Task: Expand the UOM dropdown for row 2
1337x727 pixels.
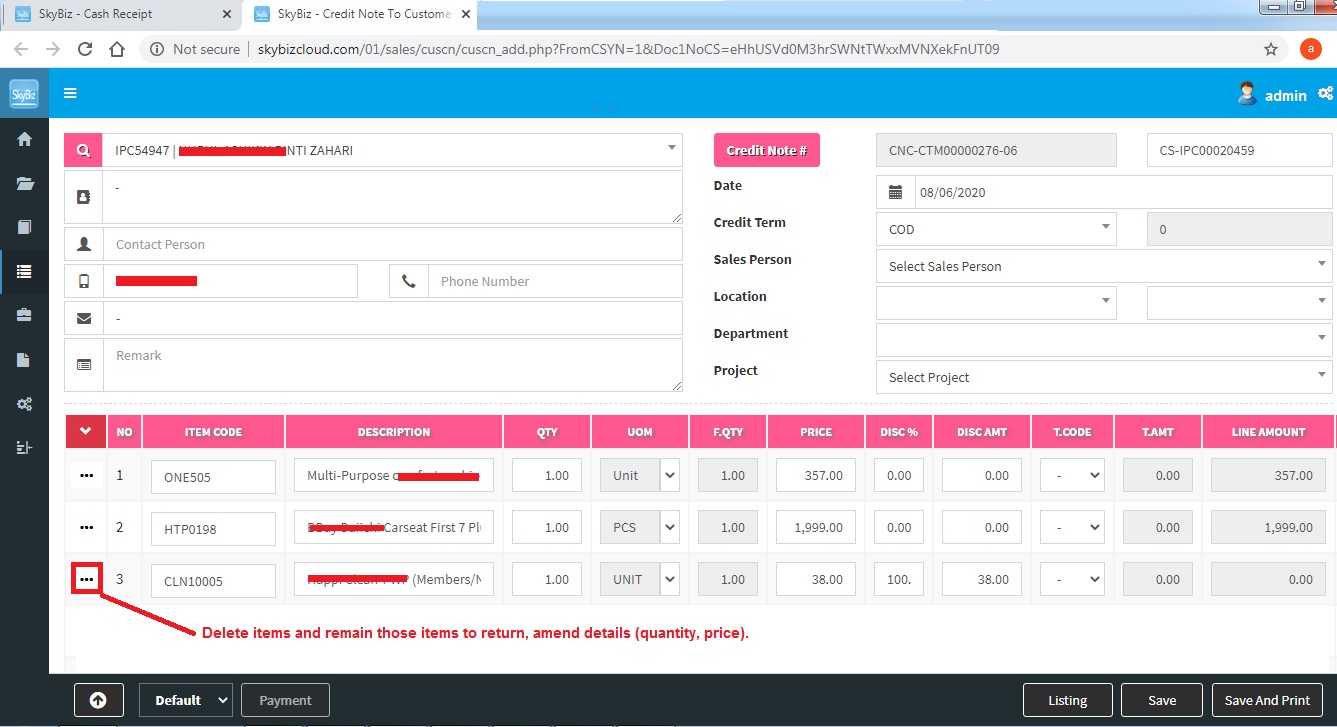Action: coord(669,527)
